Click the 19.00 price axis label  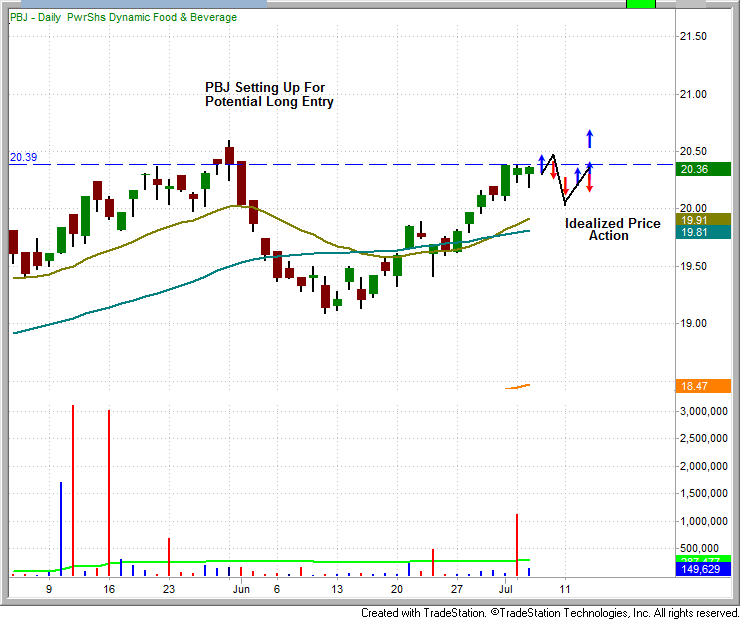coord(693,323)
